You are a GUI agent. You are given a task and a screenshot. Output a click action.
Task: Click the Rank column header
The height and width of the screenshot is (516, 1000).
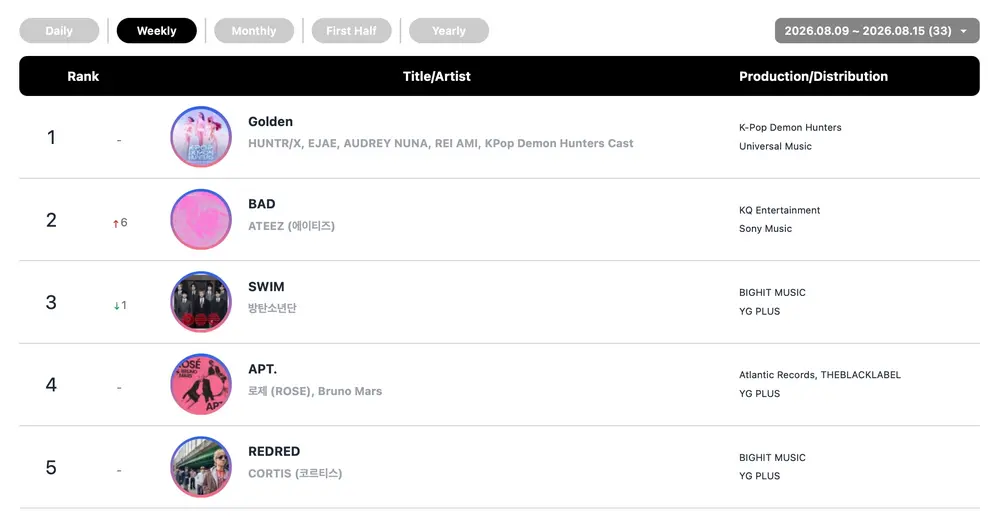tap(83, 77)
